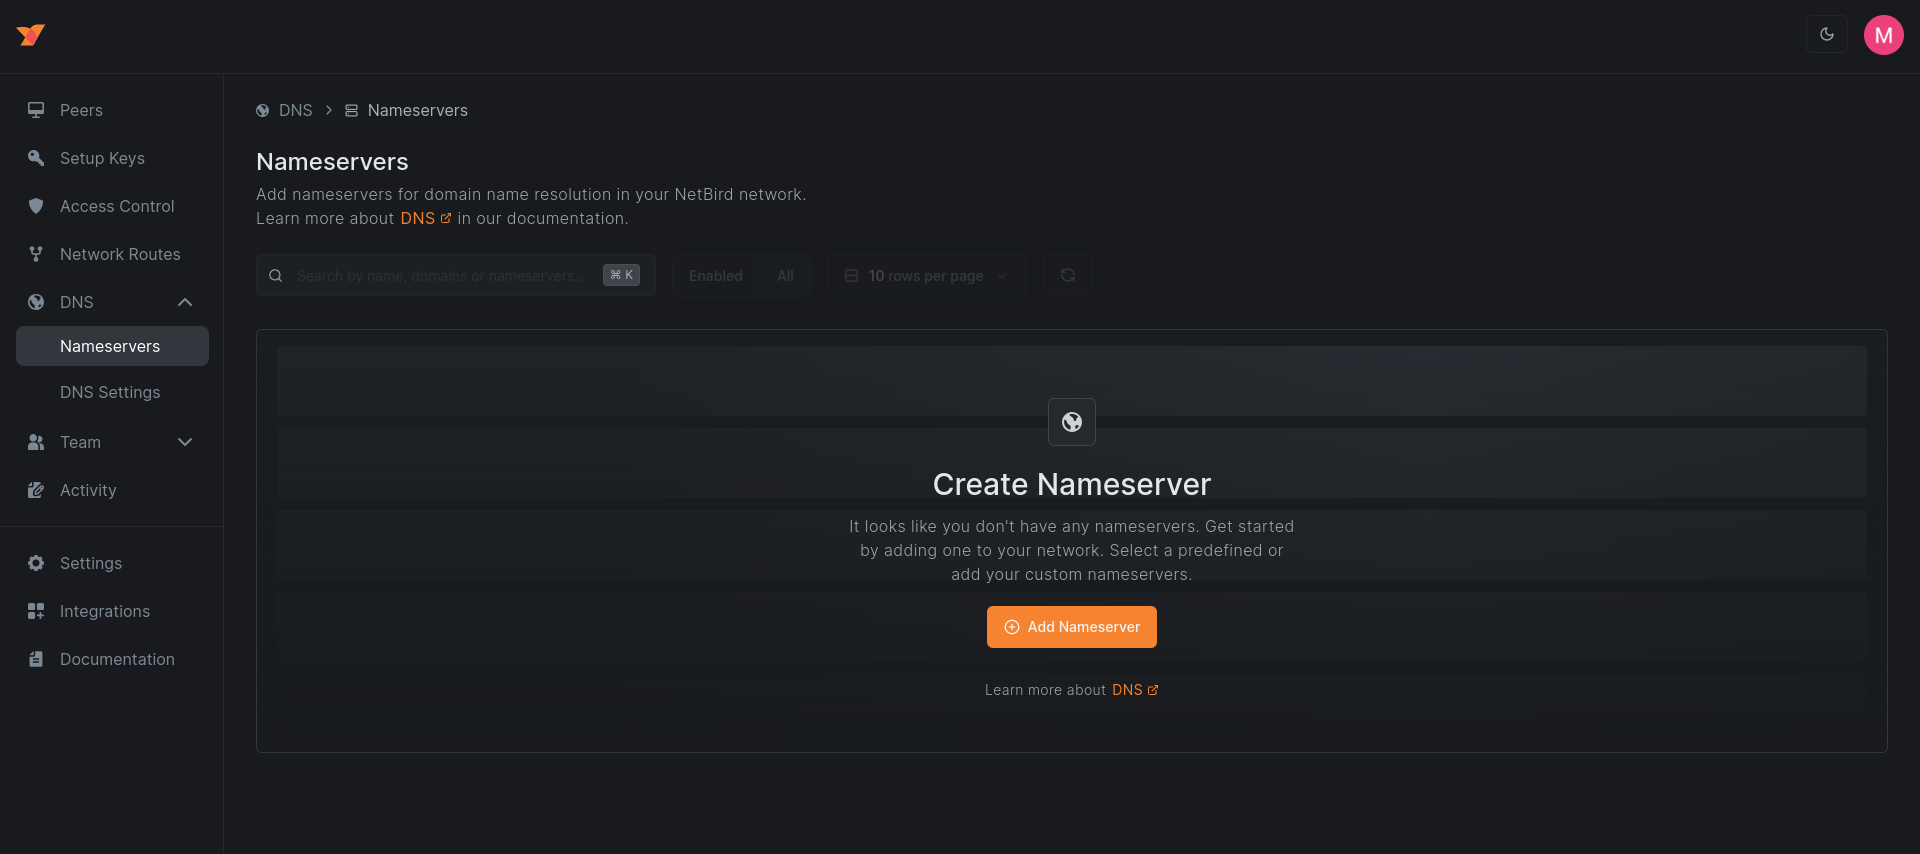Select the All filter toggle

pos(785,276)
